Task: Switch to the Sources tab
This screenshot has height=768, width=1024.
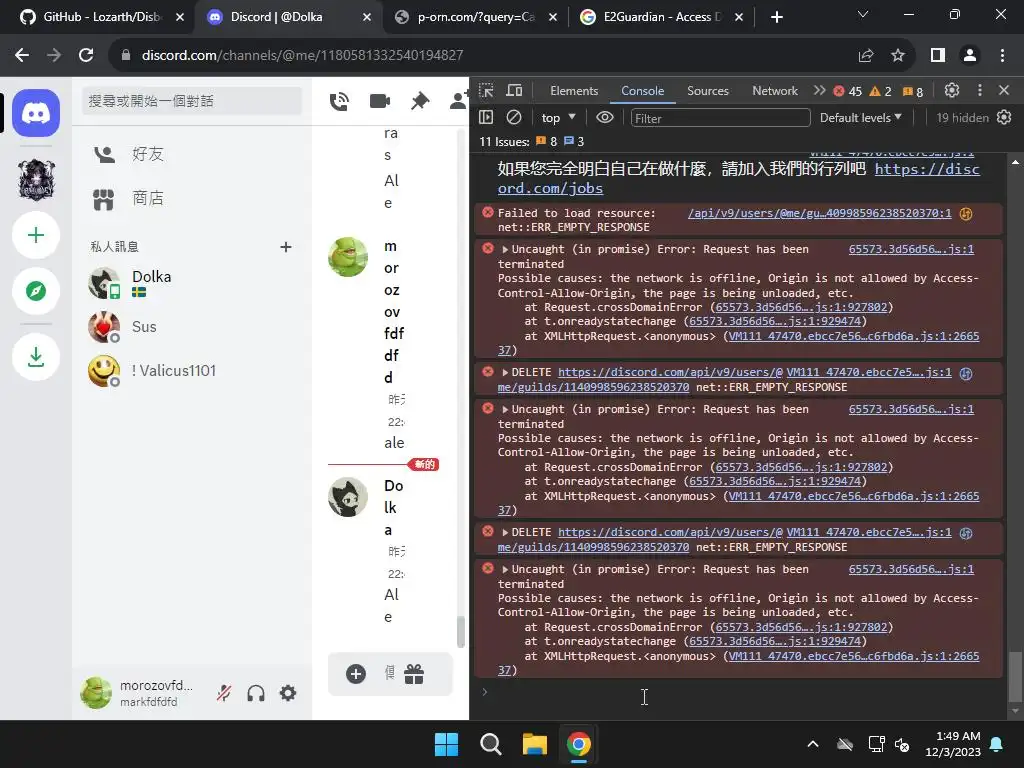Action: (708, 91)
